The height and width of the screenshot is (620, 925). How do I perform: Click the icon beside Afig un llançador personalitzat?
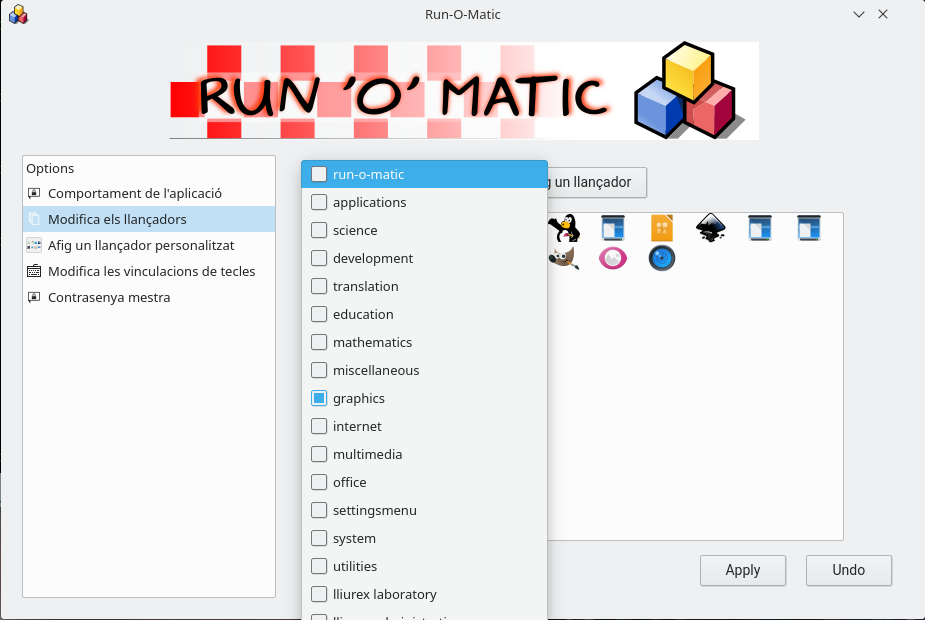point(34,245)
